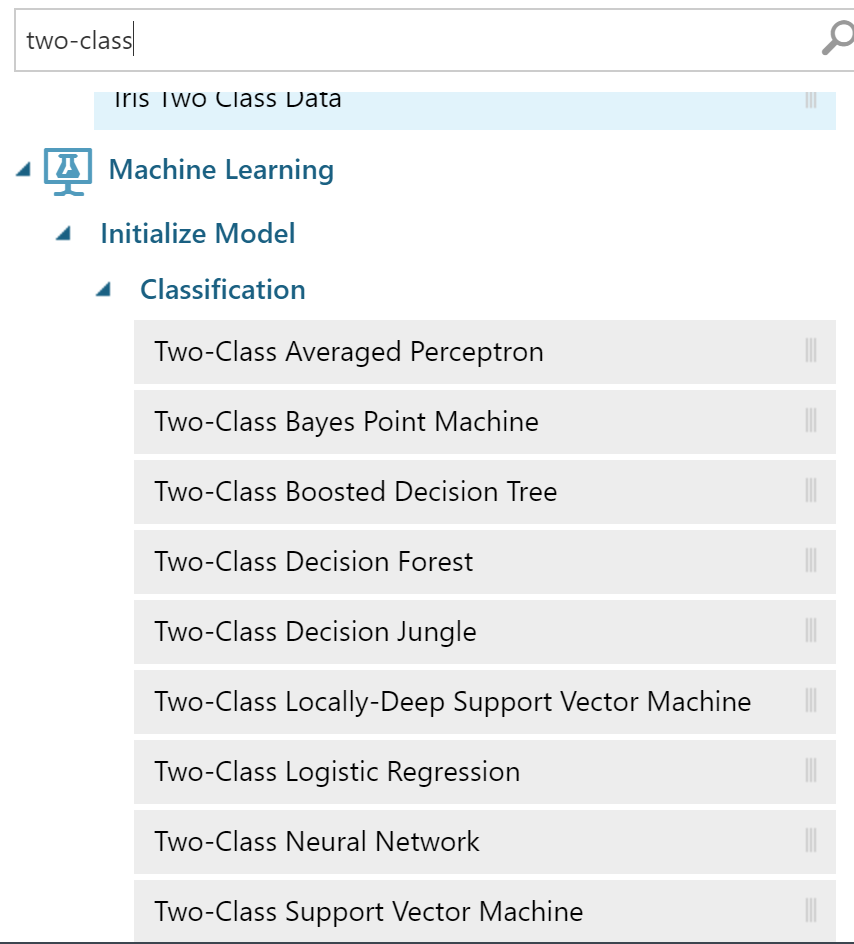This screenshot has height=944, width=854.
Task: Select the Iris Two Class Data dataset
Action: point(465,110)
